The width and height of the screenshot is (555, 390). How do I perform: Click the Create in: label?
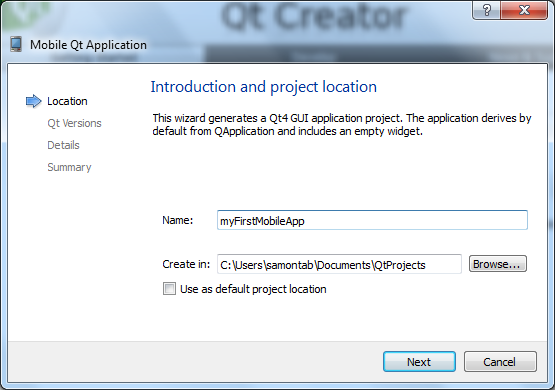(186, 264)
